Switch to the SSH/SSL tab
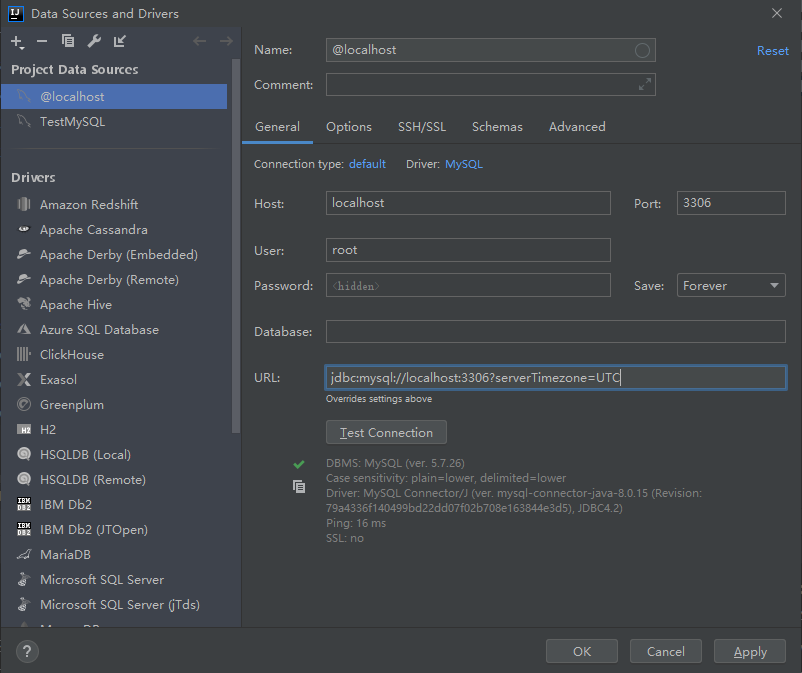 tap(422, 127)
